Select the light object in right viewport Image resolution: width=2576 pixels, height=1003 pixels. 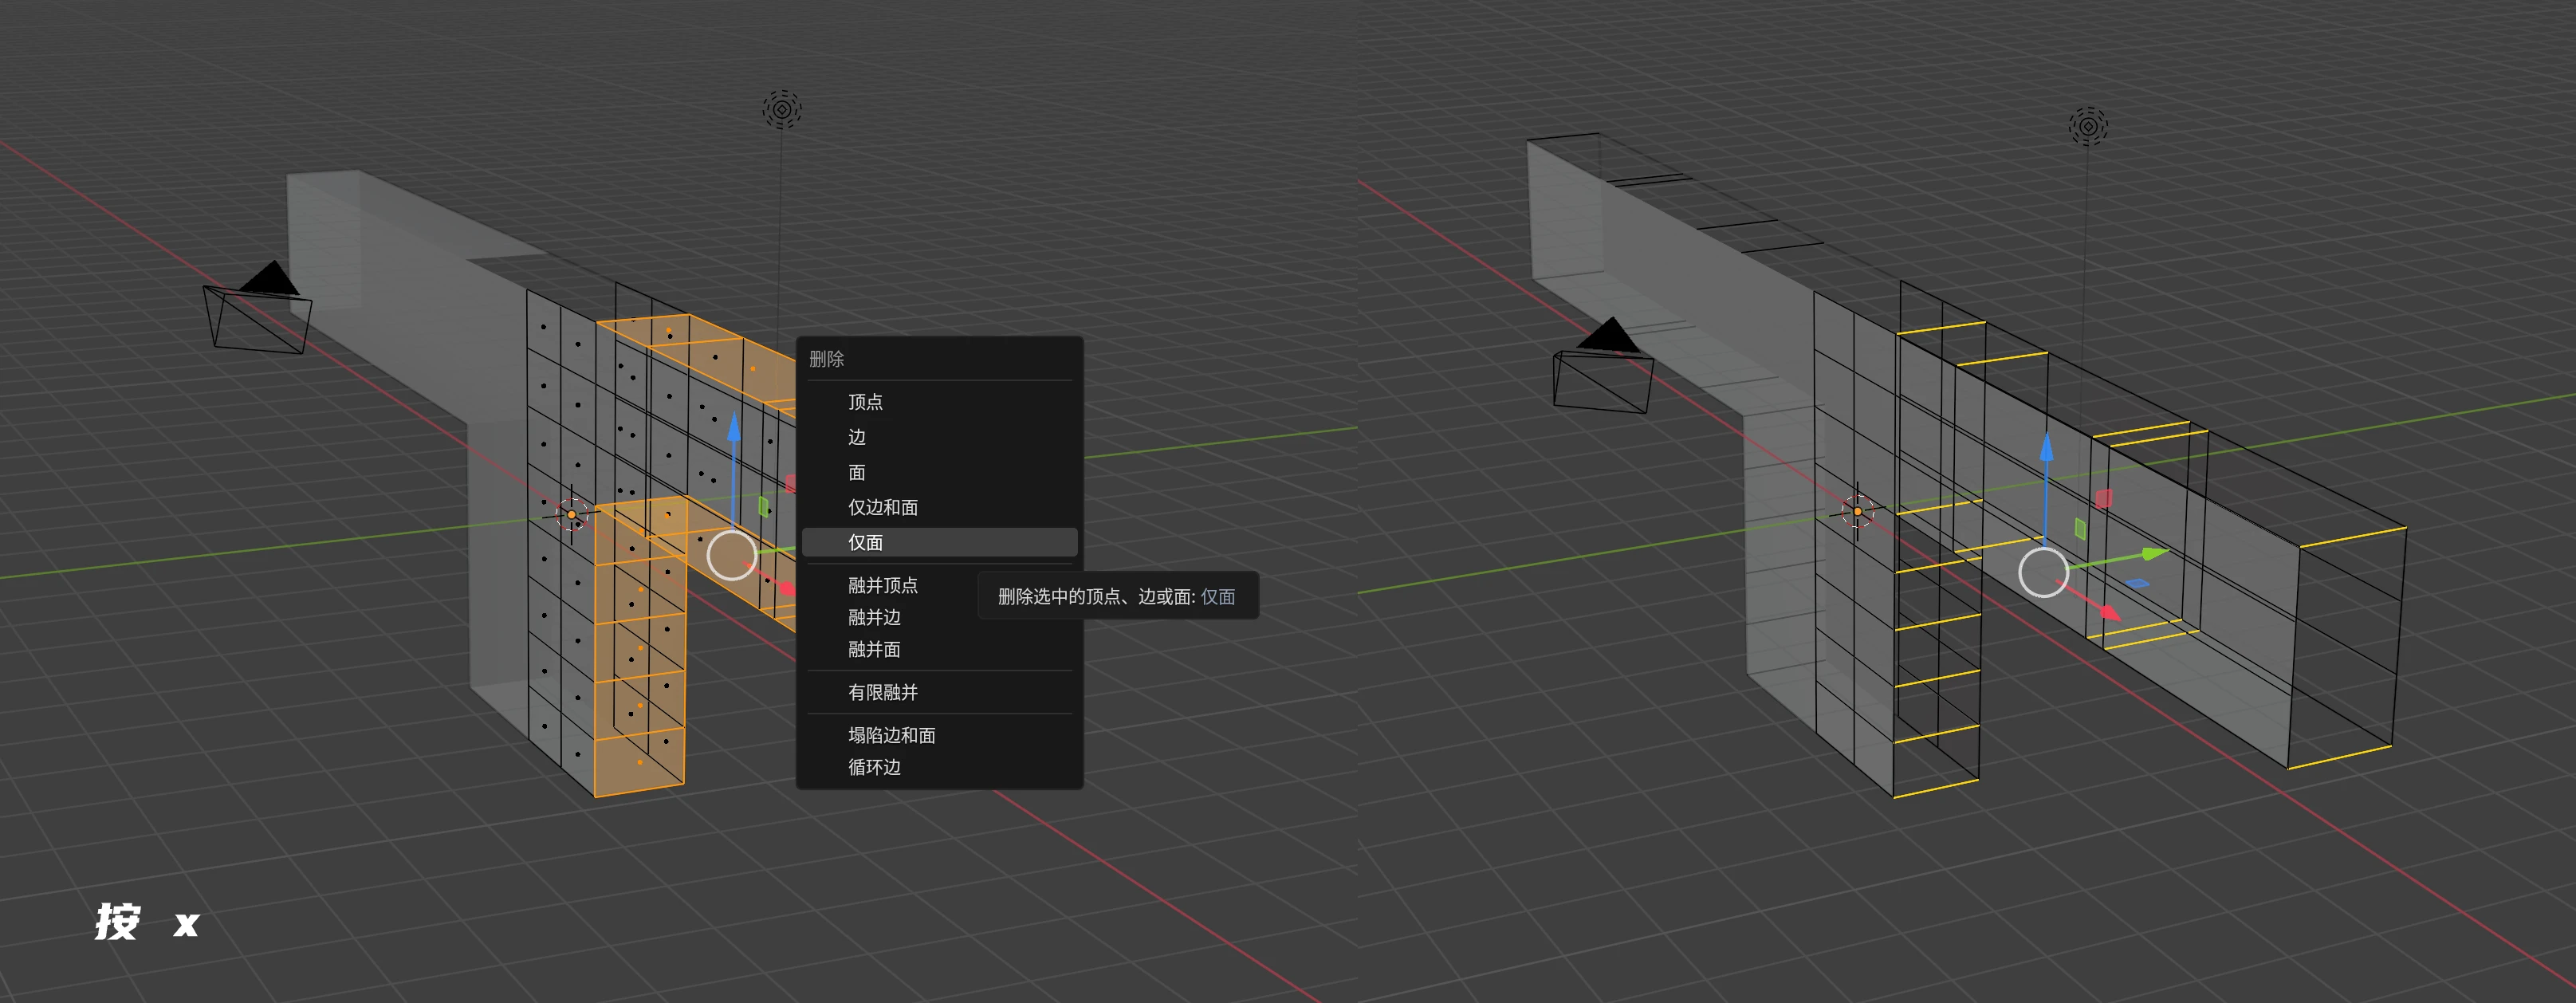2088,126
